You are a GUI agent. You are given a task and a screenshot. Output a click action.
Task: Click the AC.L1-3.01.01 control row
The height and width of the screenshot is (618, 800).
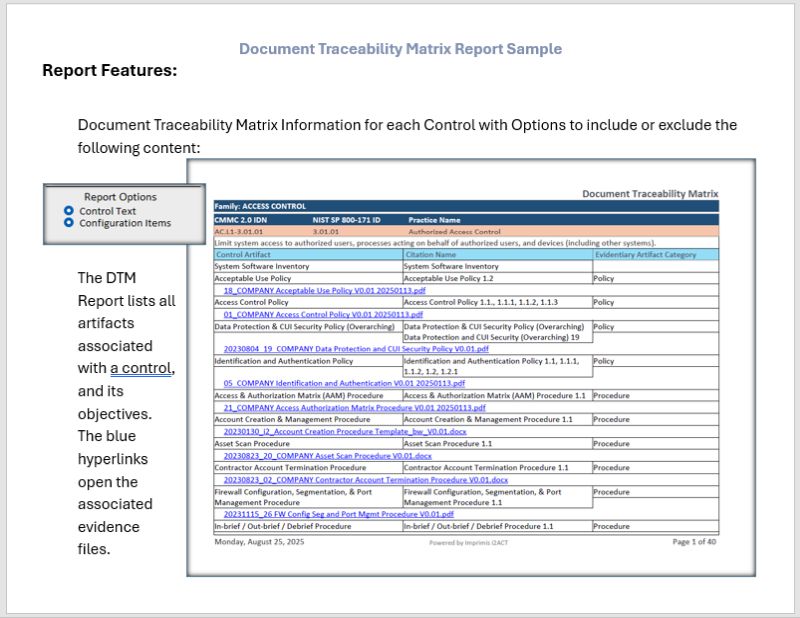[x=466, y=232]
